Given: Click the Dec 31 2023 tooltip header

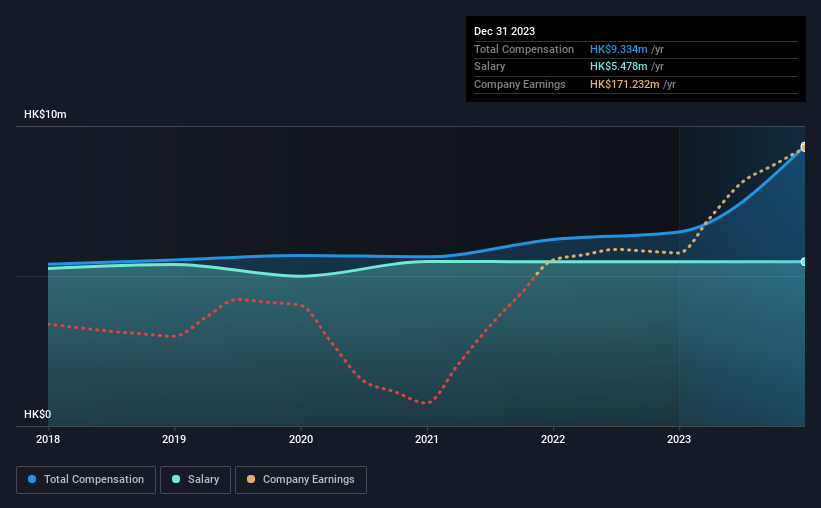Looking at the screenshot, I should click(x=504, y=31).
